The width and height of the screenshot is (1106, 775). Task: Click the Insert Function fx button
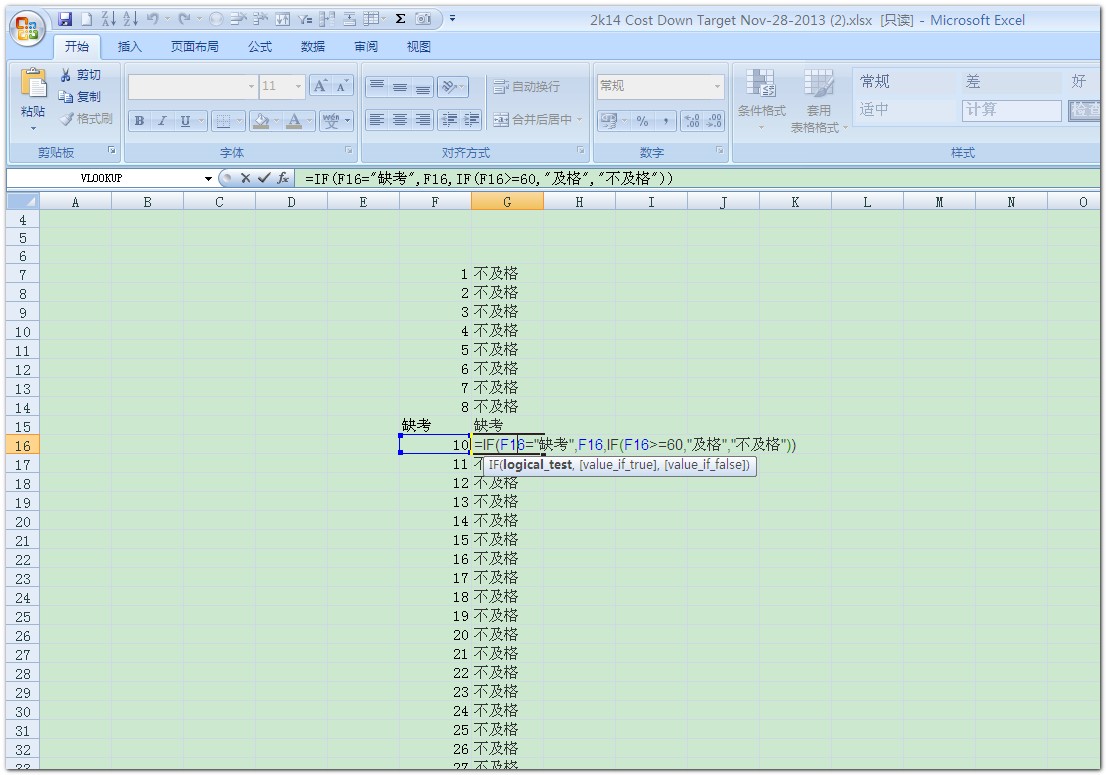coord(283,178)
